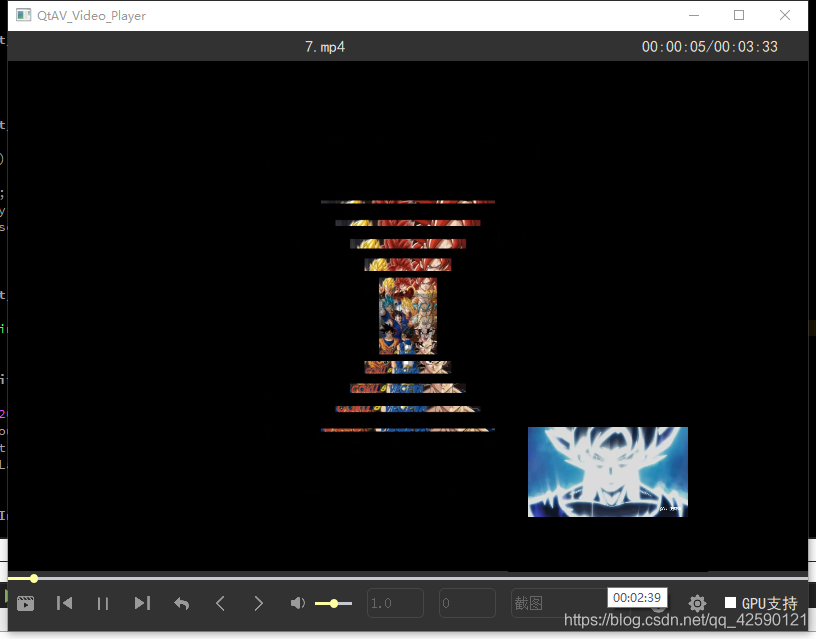Click the input field showing 0
Viewport: 816px width, 639px height.
point(467,603)
